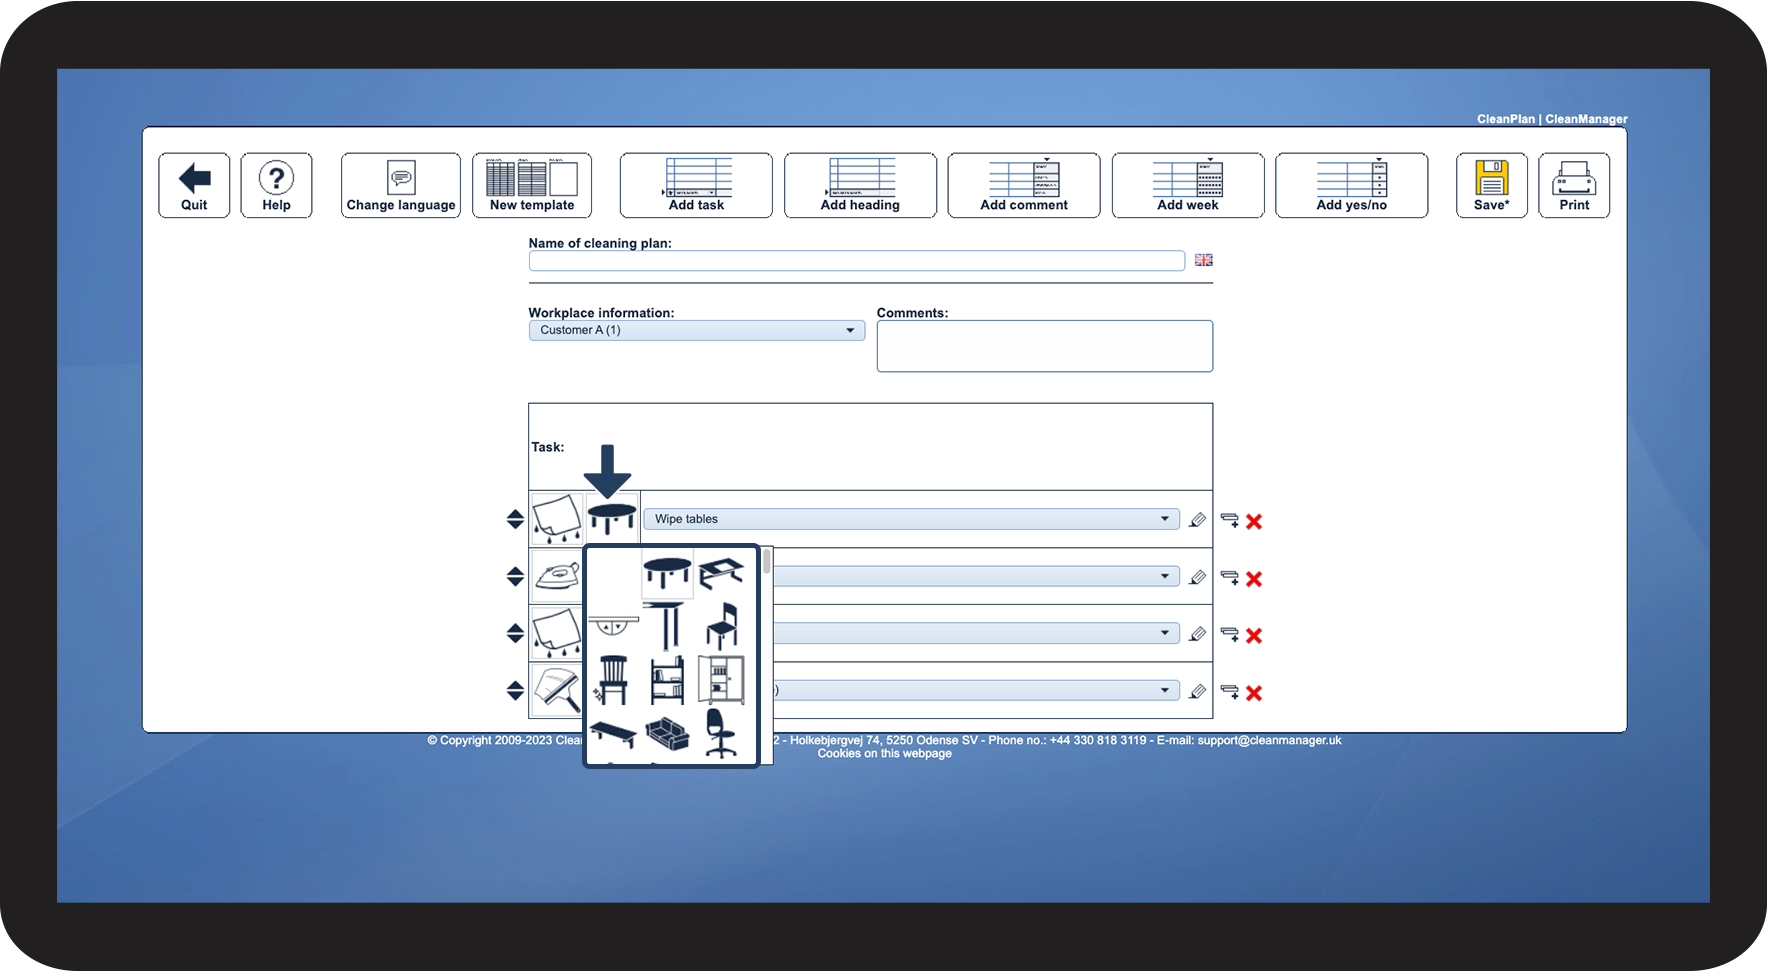Image resolution: width=1767 pixels, height=971 pixels.
Task: Click the reorder arrows of the third task row
Action: (x=515, y=633)
